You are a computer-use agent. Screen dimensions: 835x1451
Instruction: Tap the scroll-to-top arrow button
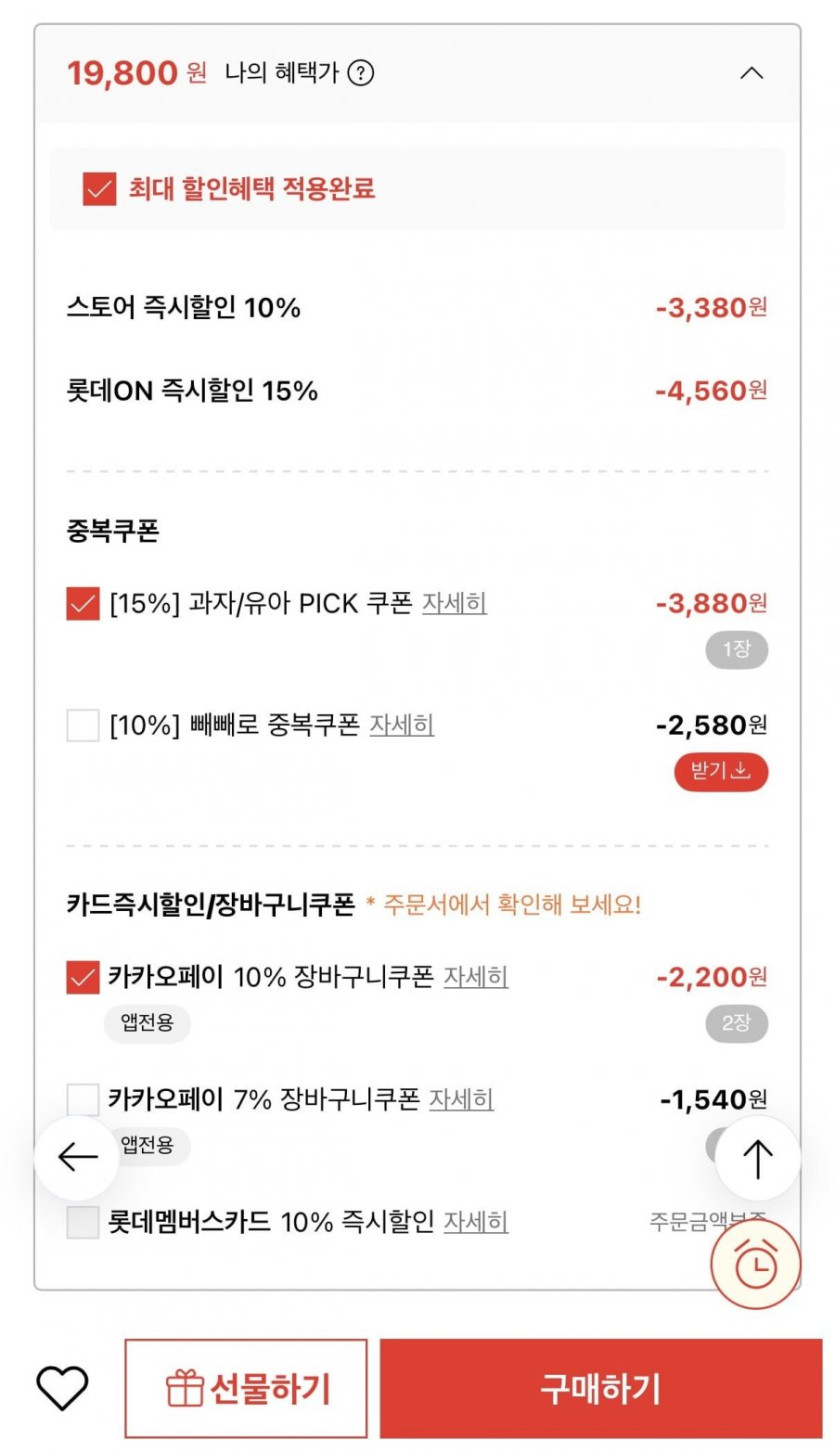(758, 1158)
